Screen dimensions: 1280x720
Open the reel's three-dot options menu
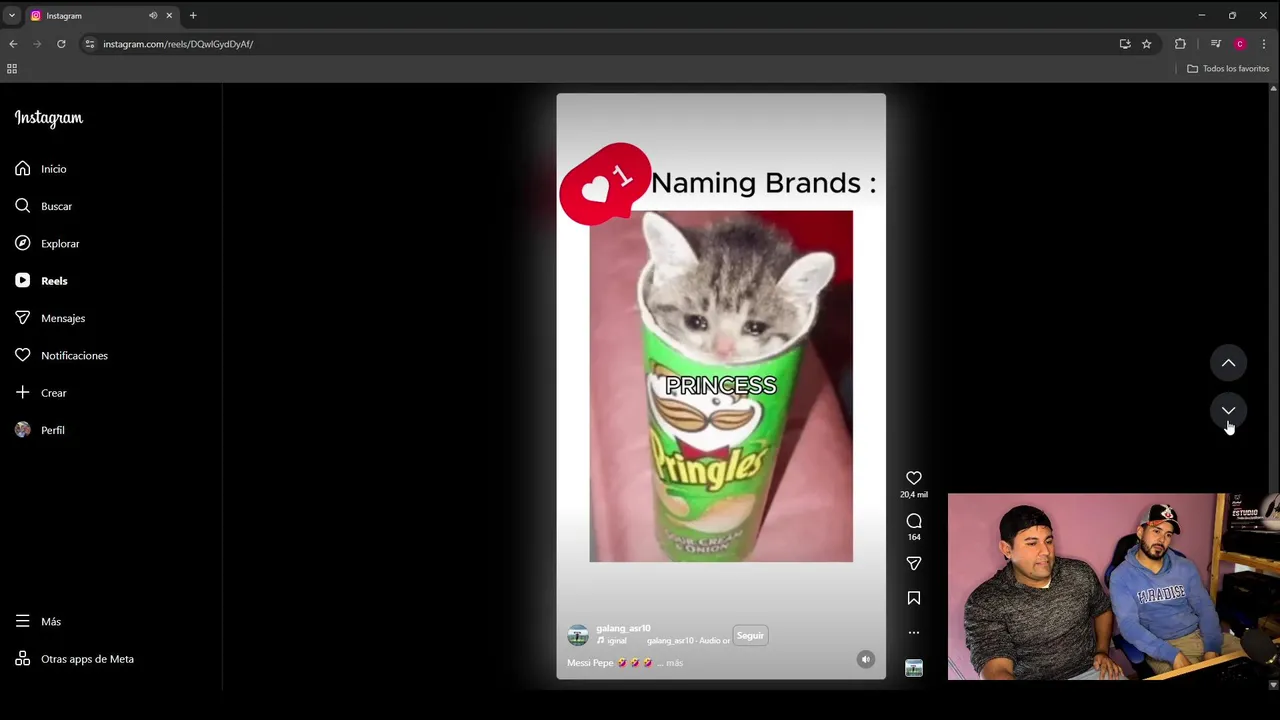tap(914, 632)
